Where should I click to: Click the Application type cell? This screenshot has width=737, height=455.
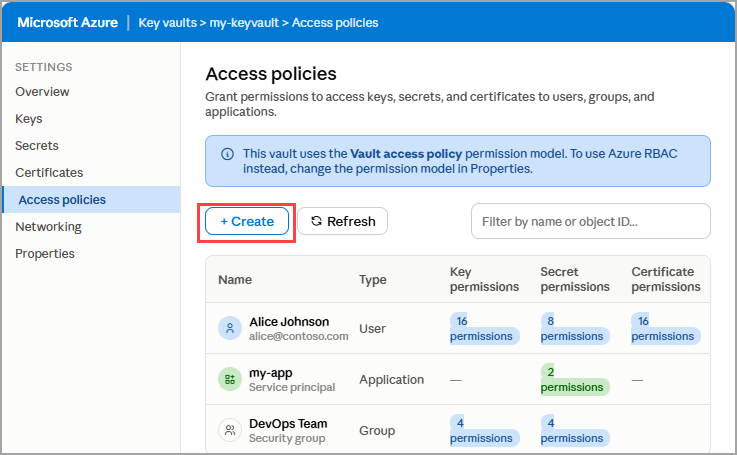tap(392, 379)
